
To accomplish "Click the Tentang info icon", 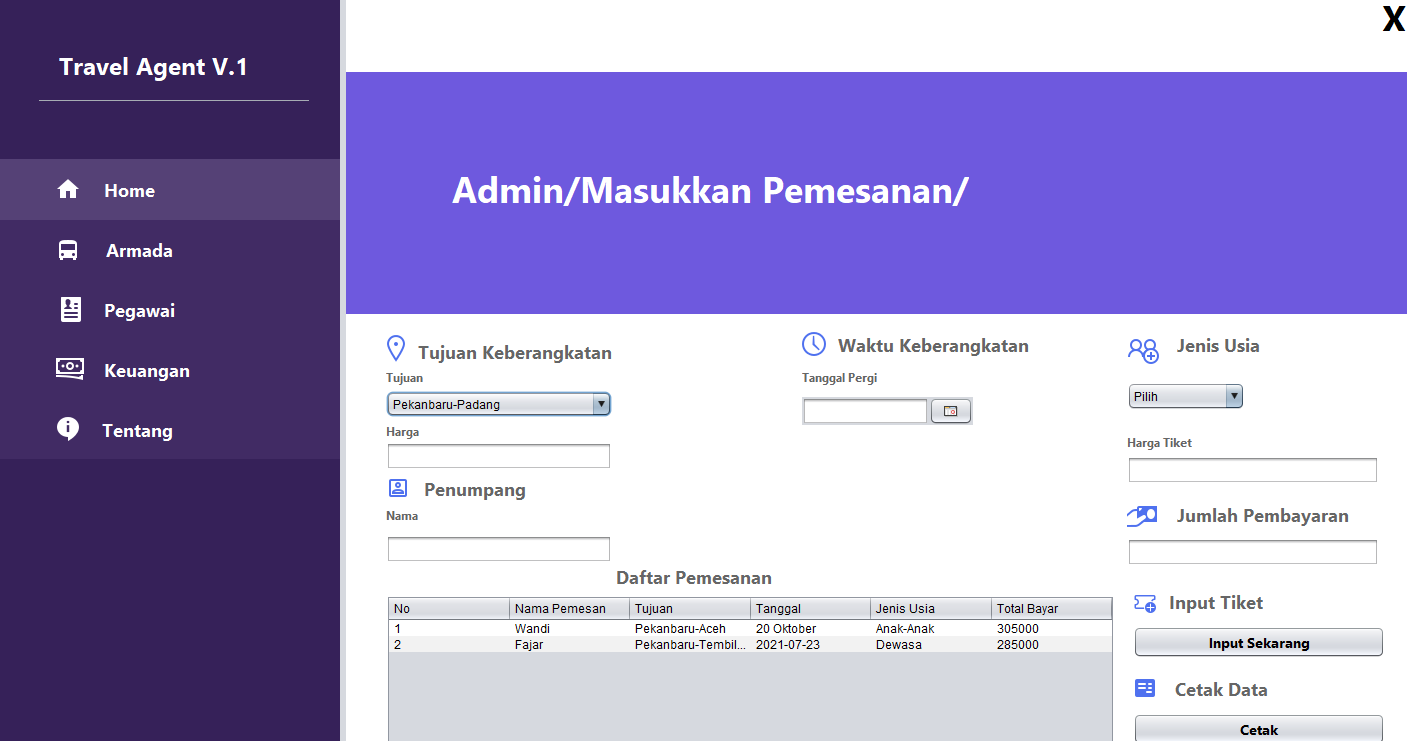I will point(68,429).
